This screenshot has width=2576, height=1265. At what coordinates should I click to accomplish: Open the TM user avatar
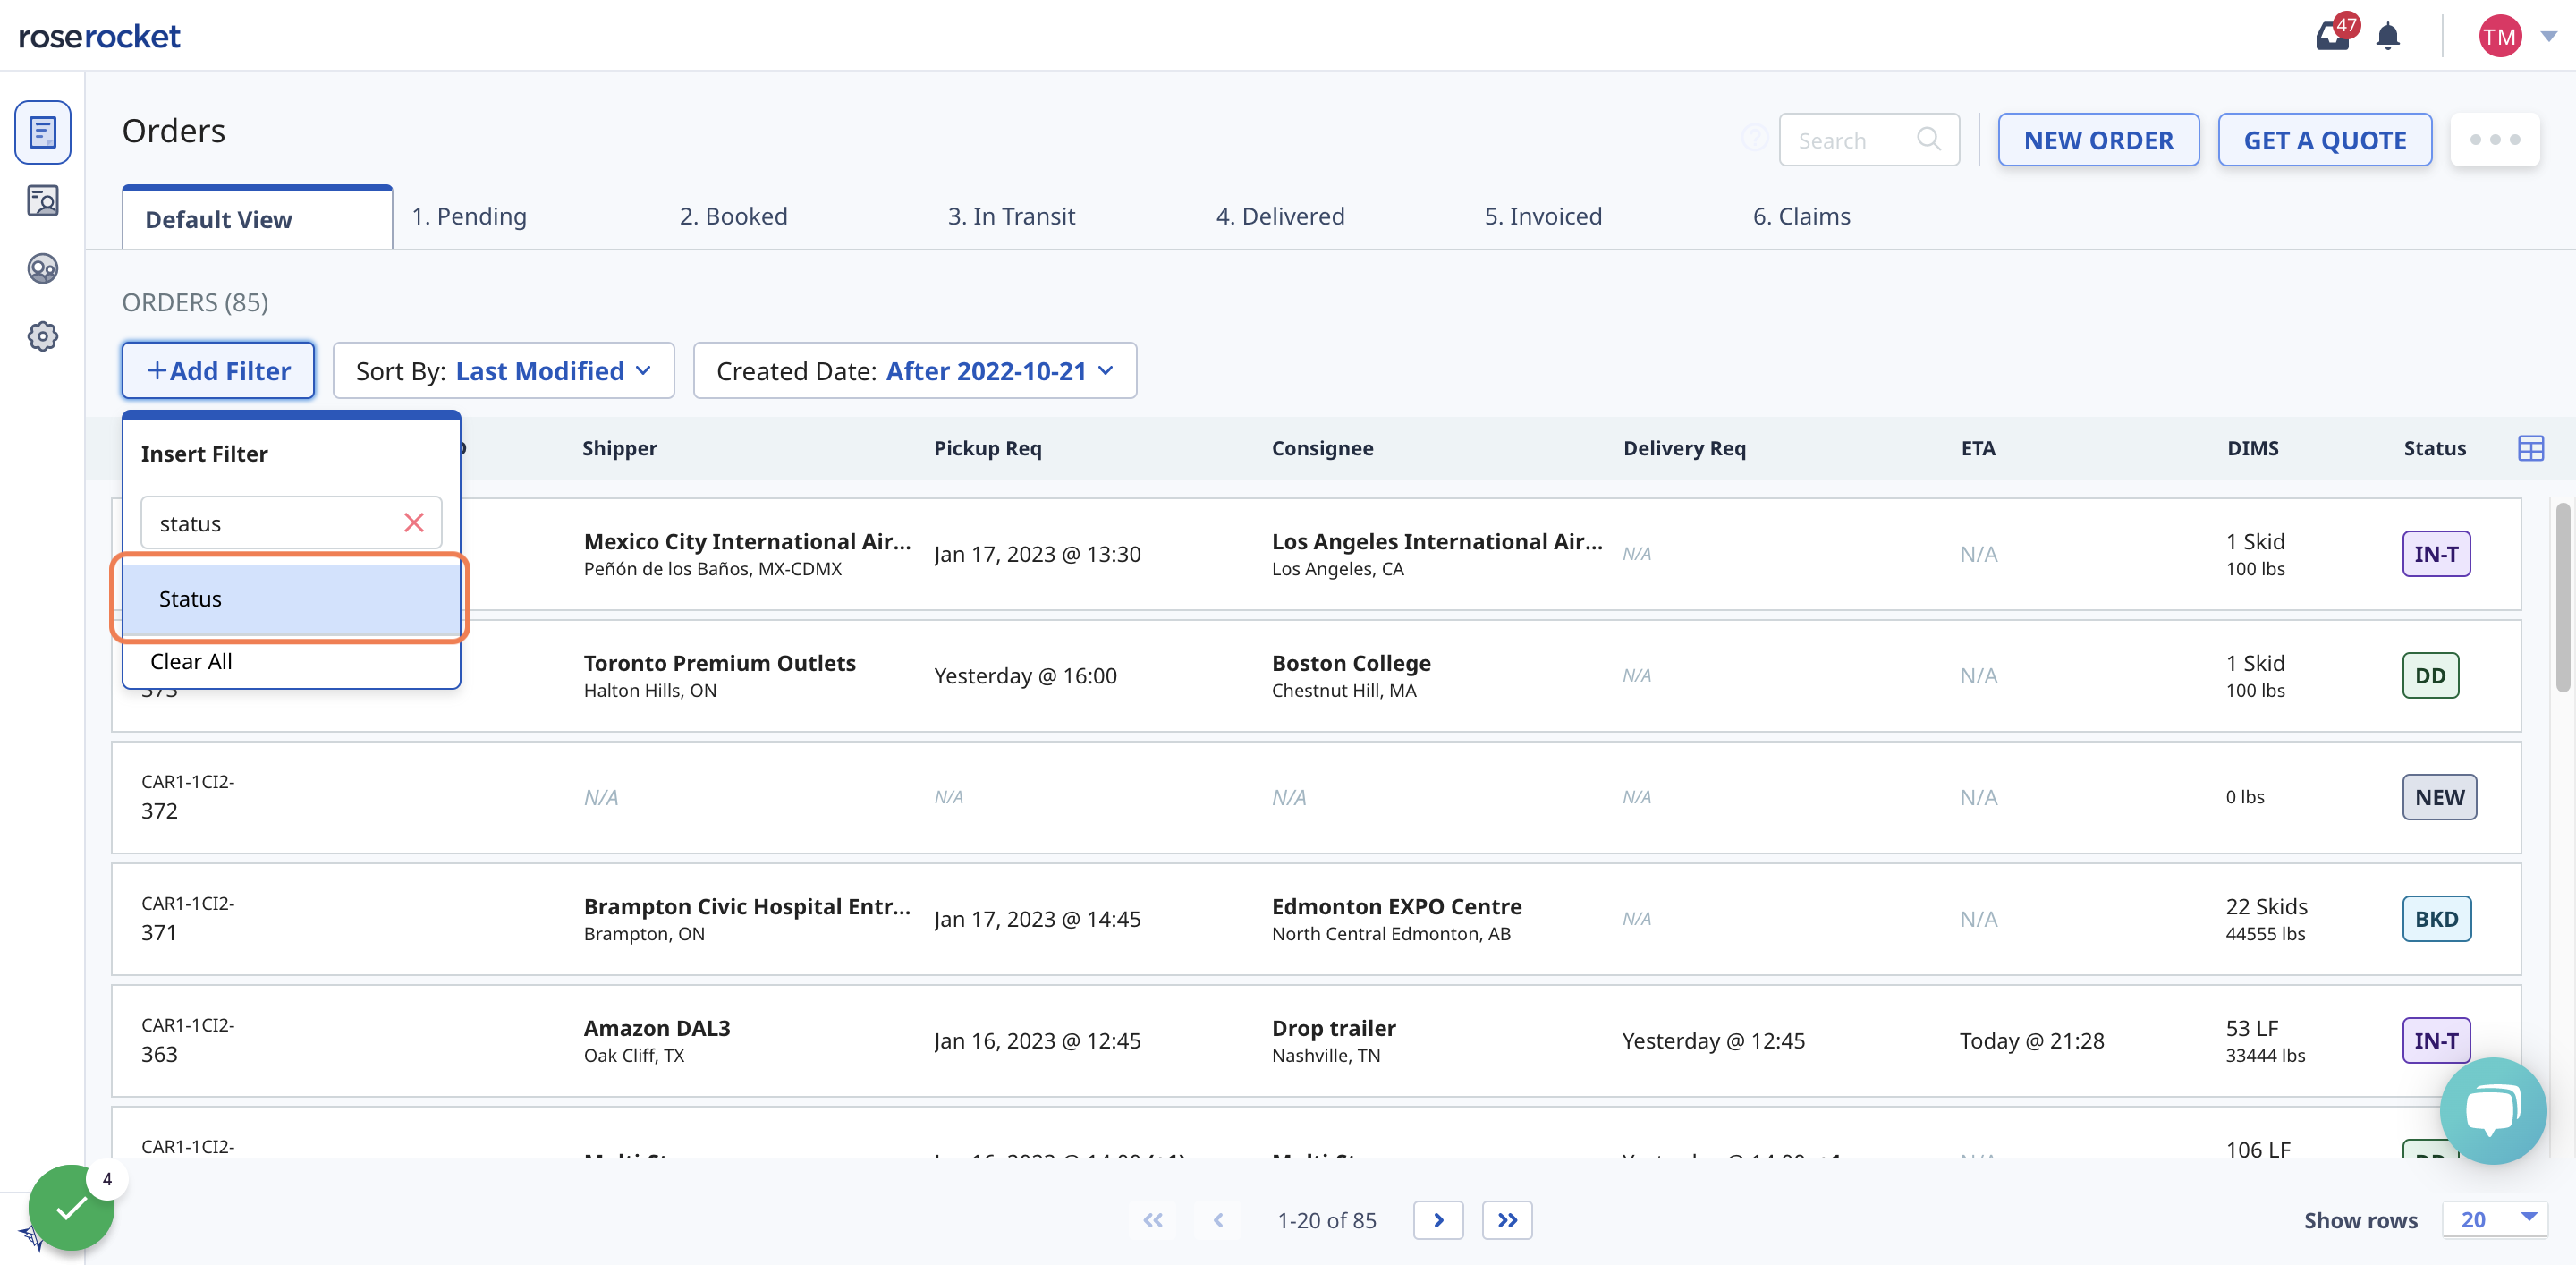pyautogui.click(x=2499, y=36)
